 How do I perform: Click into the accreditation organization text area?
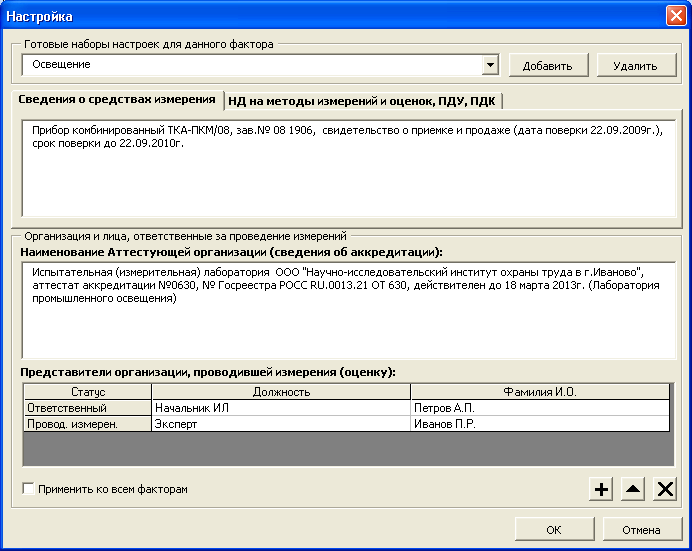(x=349, y=310)
